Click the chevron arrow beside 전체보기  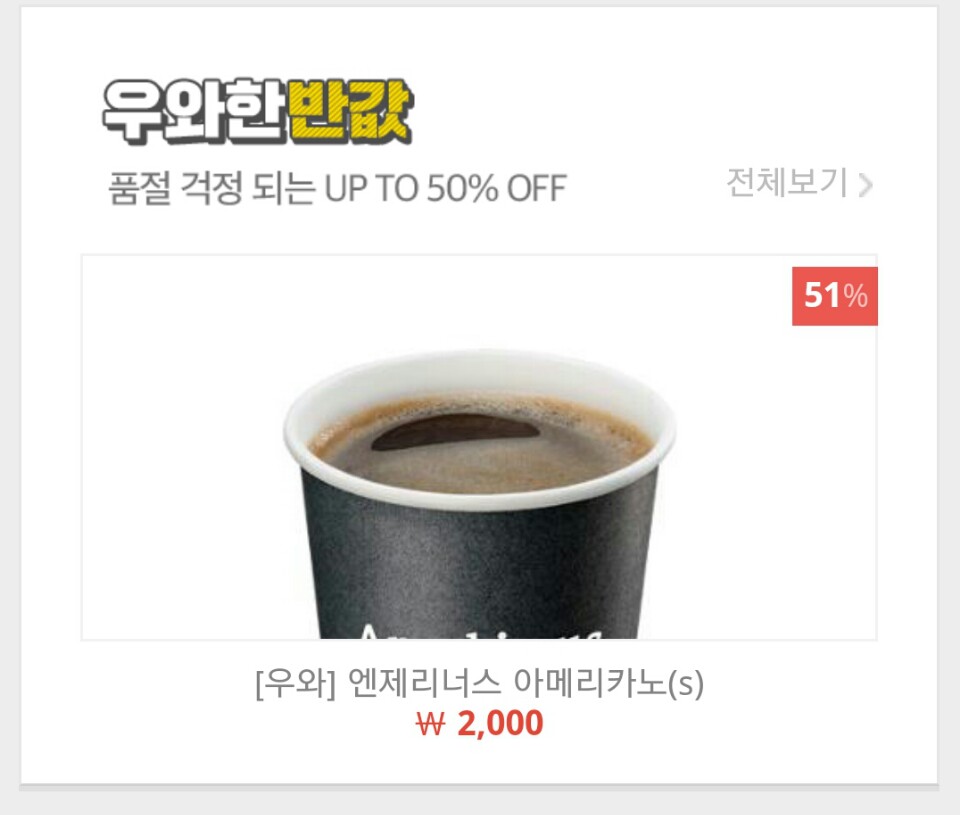(x=865, y=185)
